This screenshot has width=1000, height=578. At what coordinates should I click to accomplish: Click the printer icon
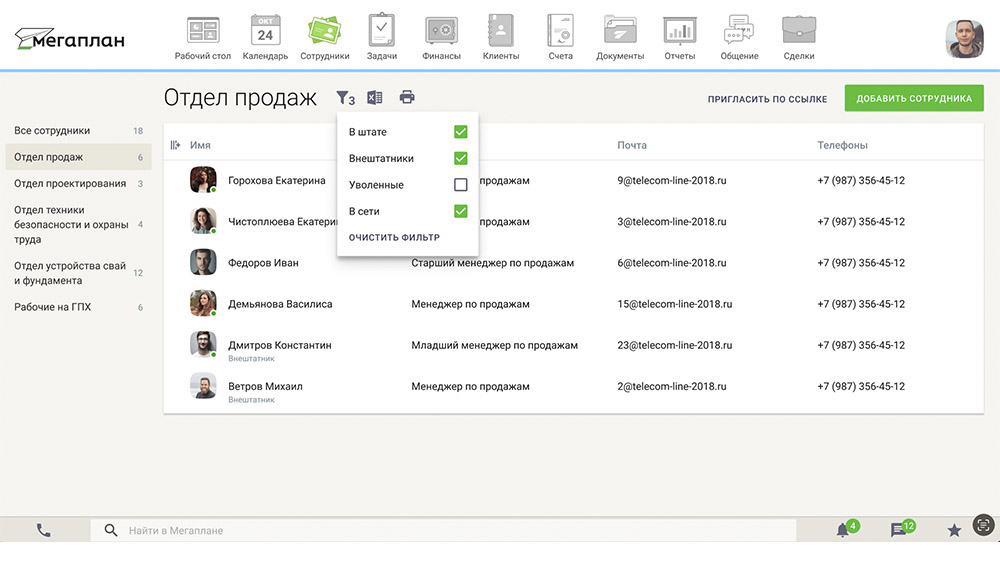click(407, 97)
